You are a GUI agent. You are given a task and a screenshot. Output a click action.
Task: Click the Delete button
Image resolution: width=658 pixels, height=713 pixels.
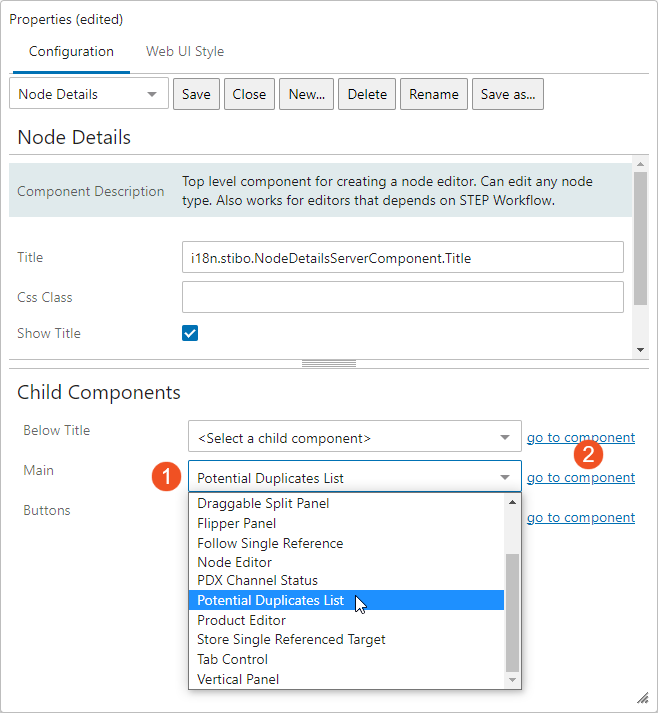point(367,94)
